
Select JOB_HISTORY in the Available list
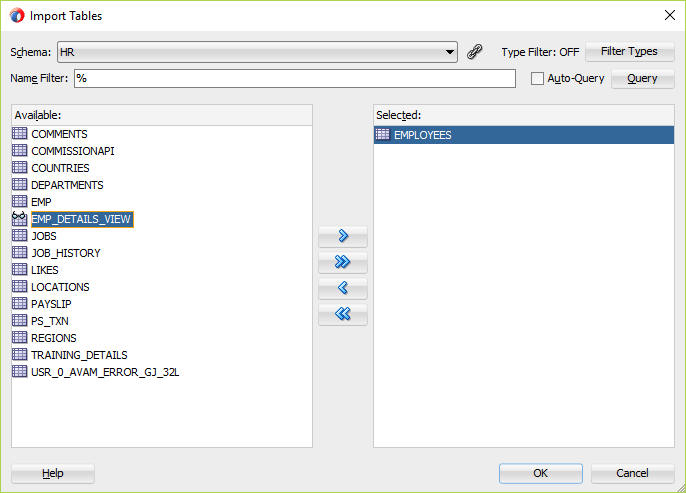66,253
